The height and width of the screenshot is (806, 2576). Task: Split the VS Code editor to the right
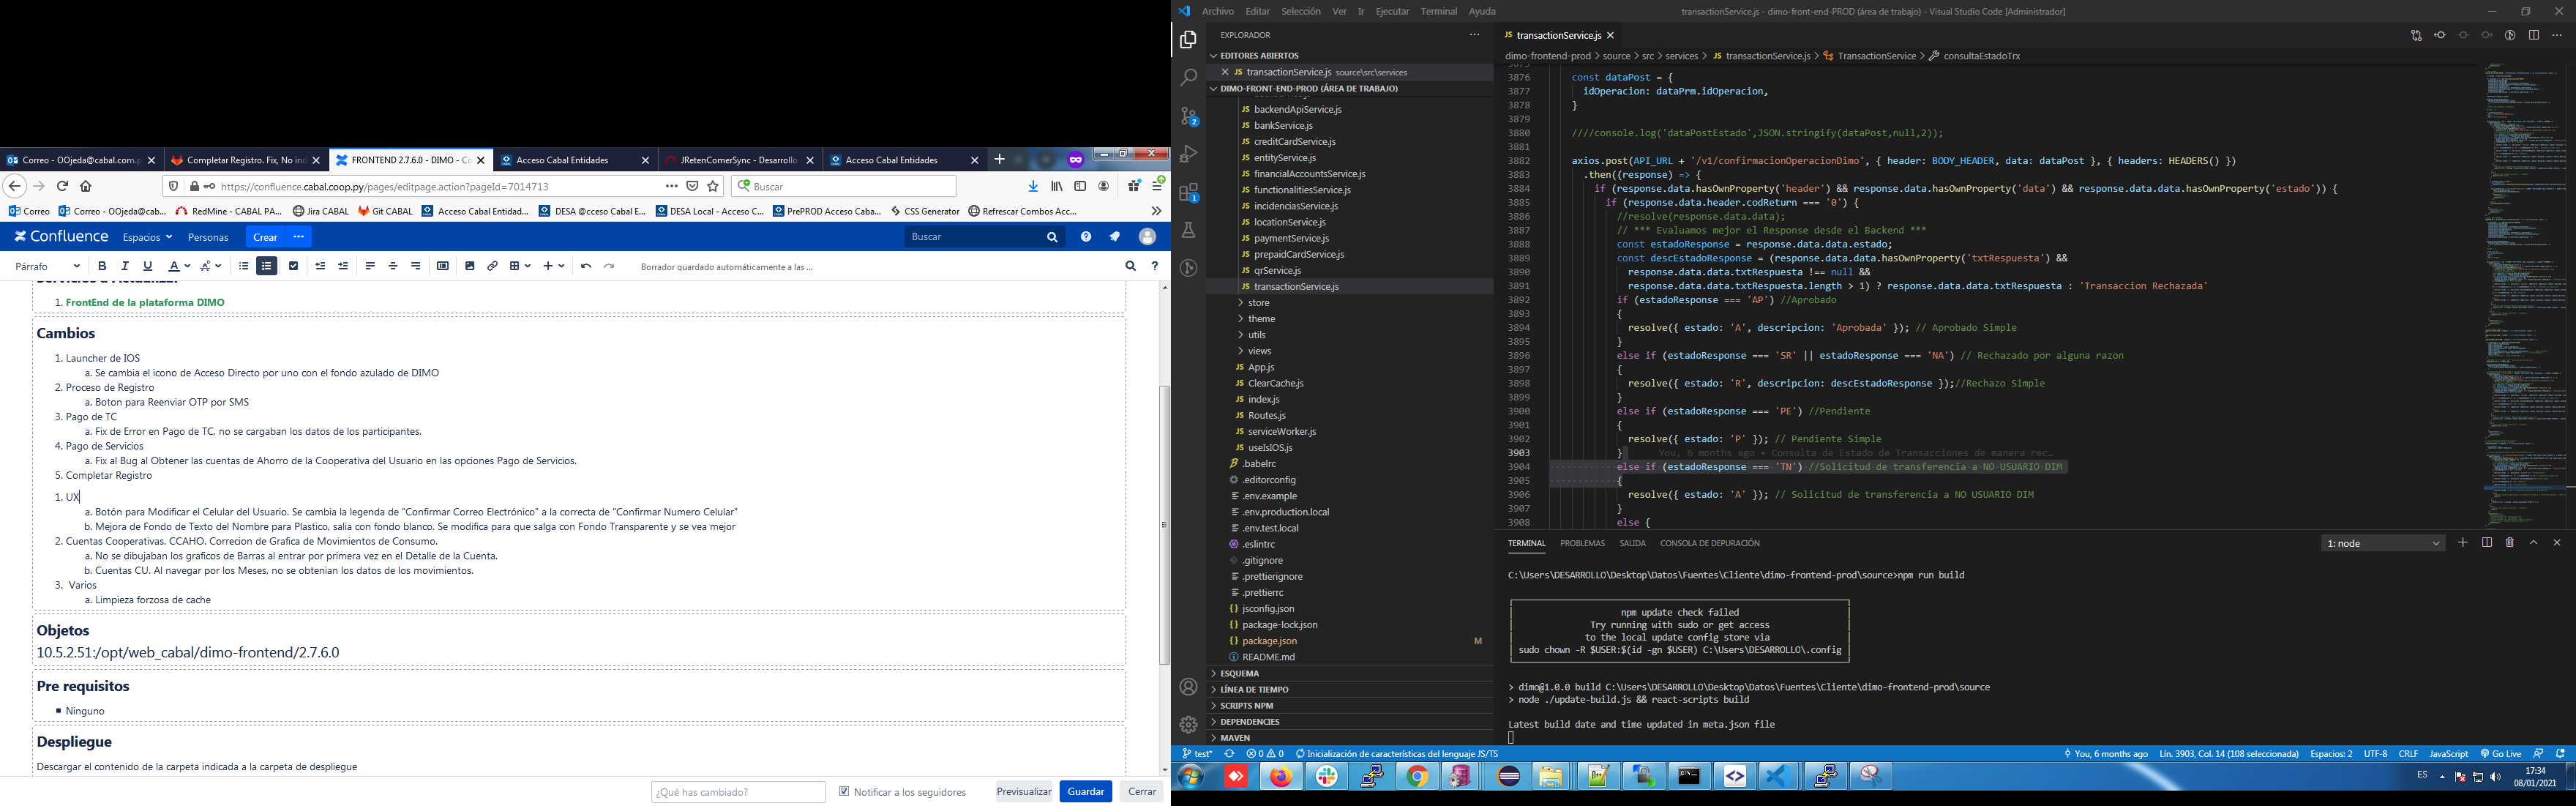point(2533,35)
